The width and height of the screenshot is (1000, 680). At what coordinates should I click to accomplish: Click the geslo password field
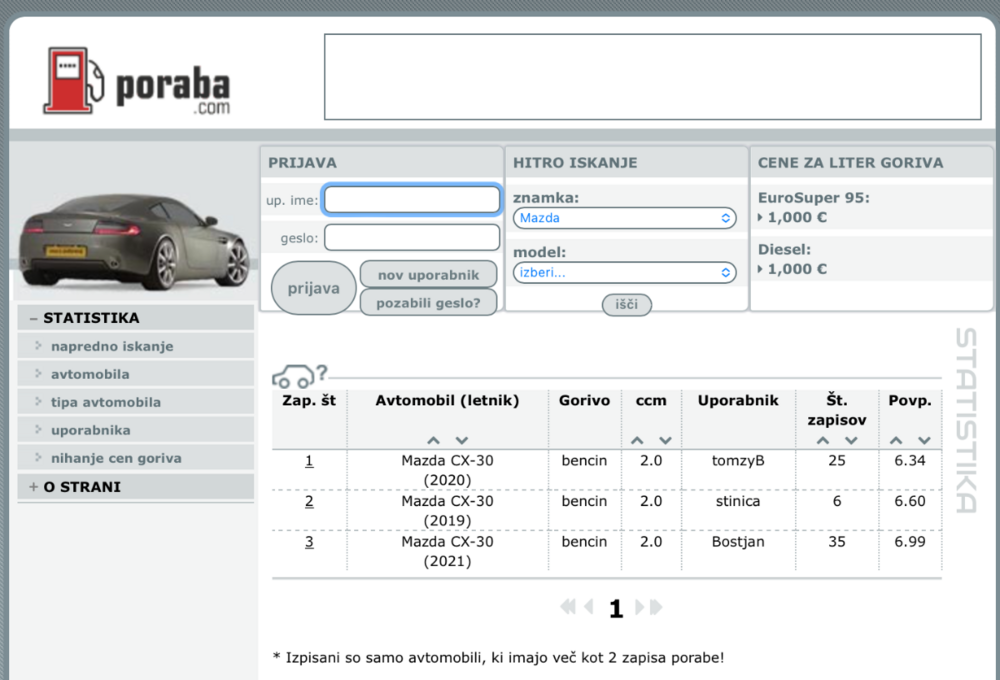(x=412, y=238)
